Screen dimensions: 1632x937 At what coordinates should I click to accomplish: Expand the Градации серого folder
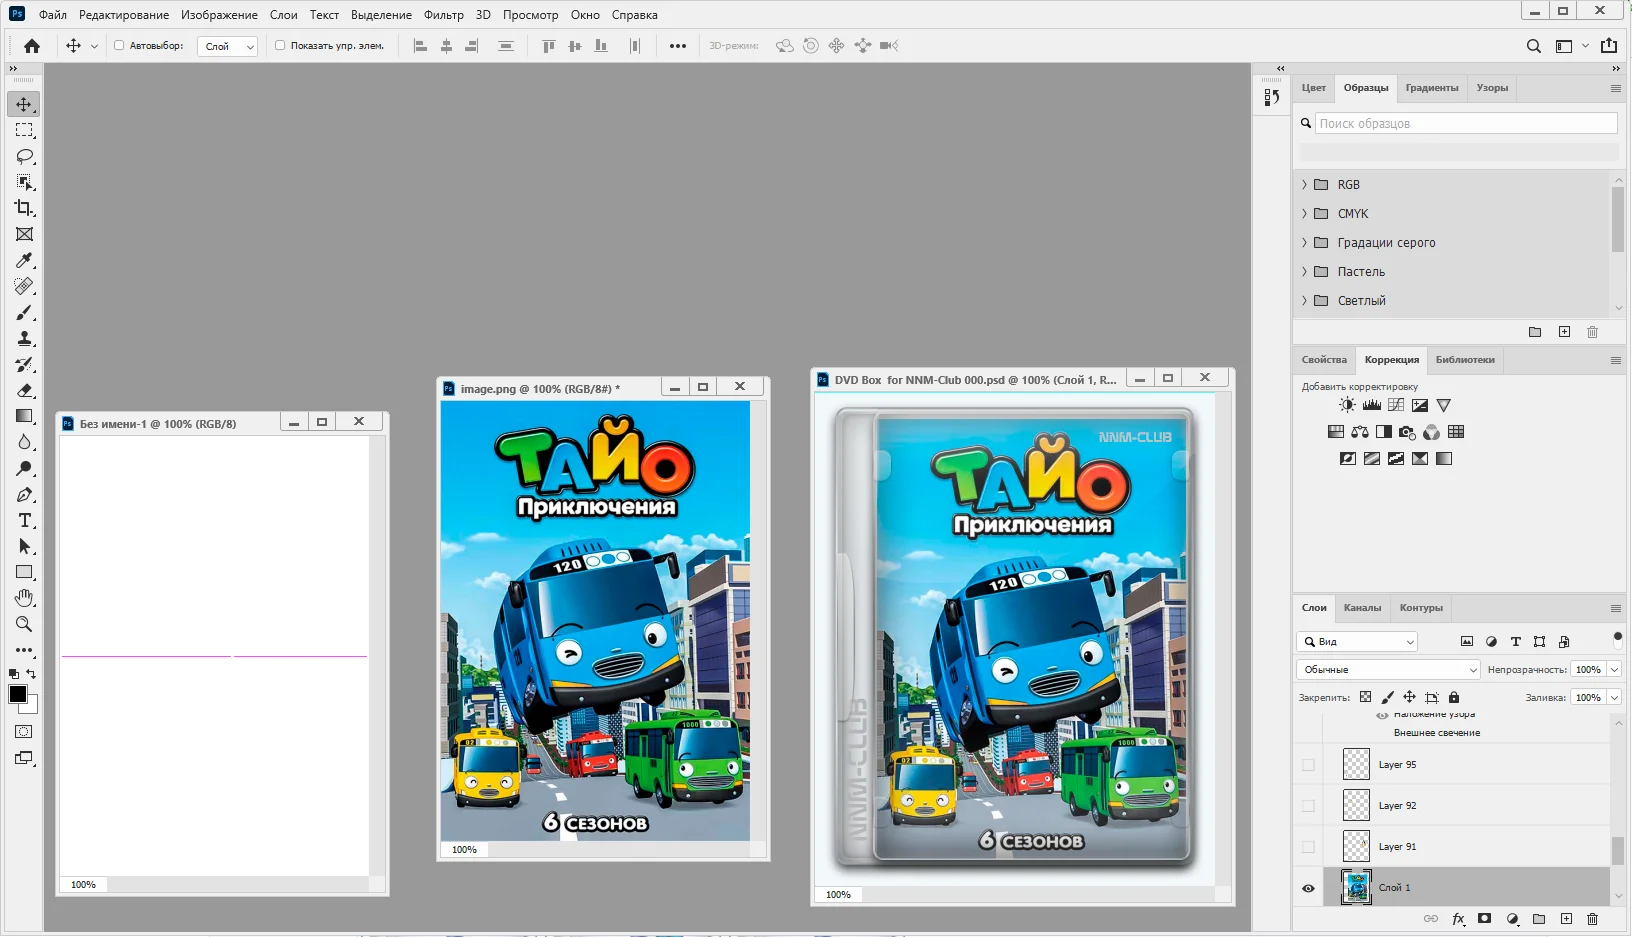tap(1304, 243)
